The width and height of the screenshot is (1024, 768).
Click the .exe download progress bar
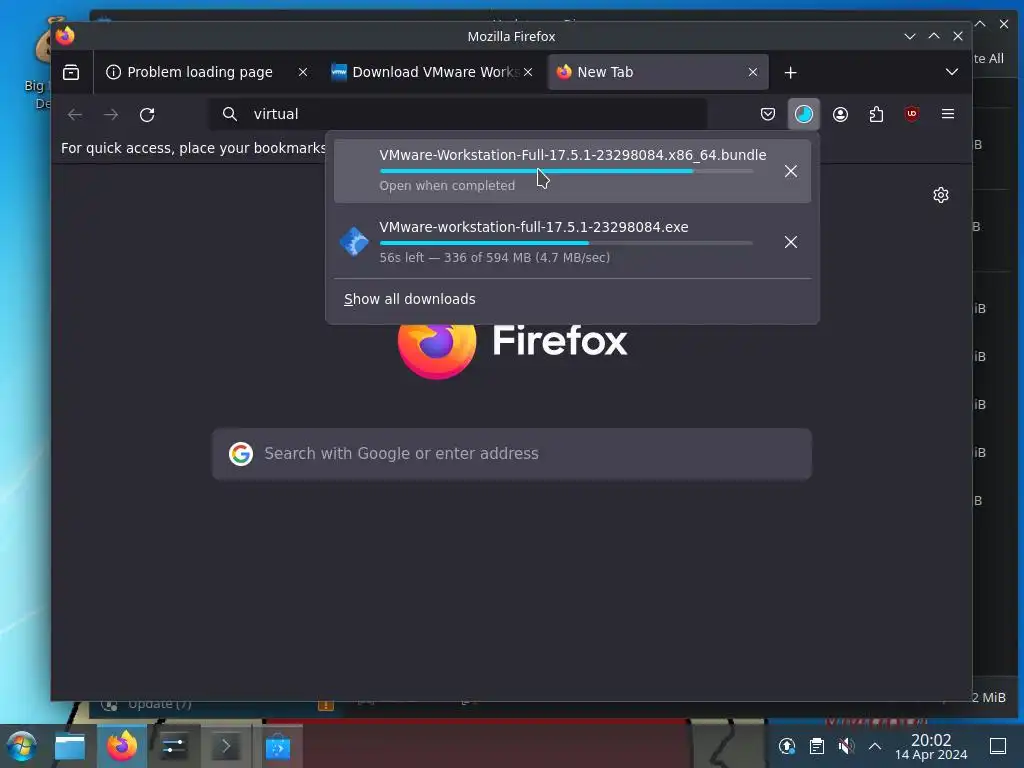(x=566, y=243)
